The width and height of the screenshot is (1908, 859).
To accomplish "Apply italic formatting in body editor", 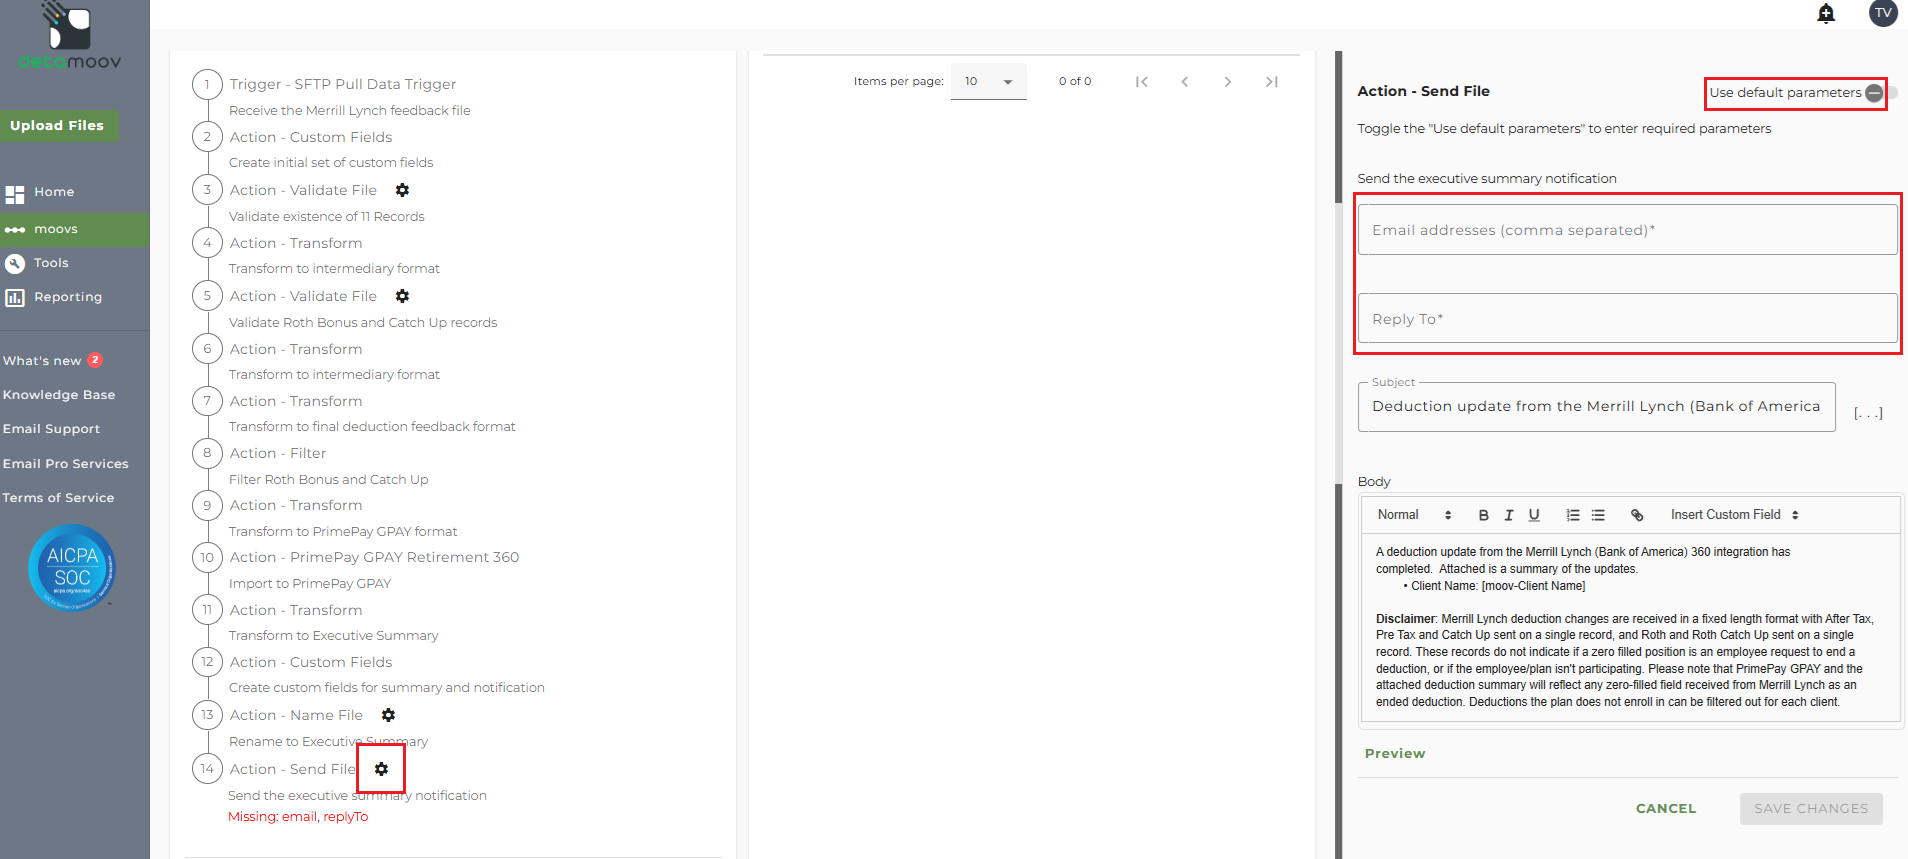I will (1509, 515).
